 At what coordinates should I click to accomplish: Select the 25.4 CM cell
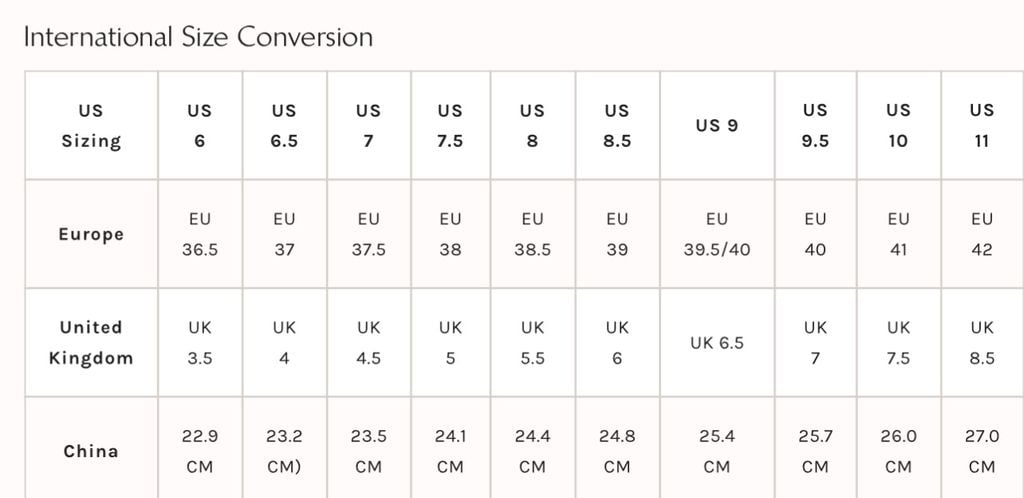[717, 451]
